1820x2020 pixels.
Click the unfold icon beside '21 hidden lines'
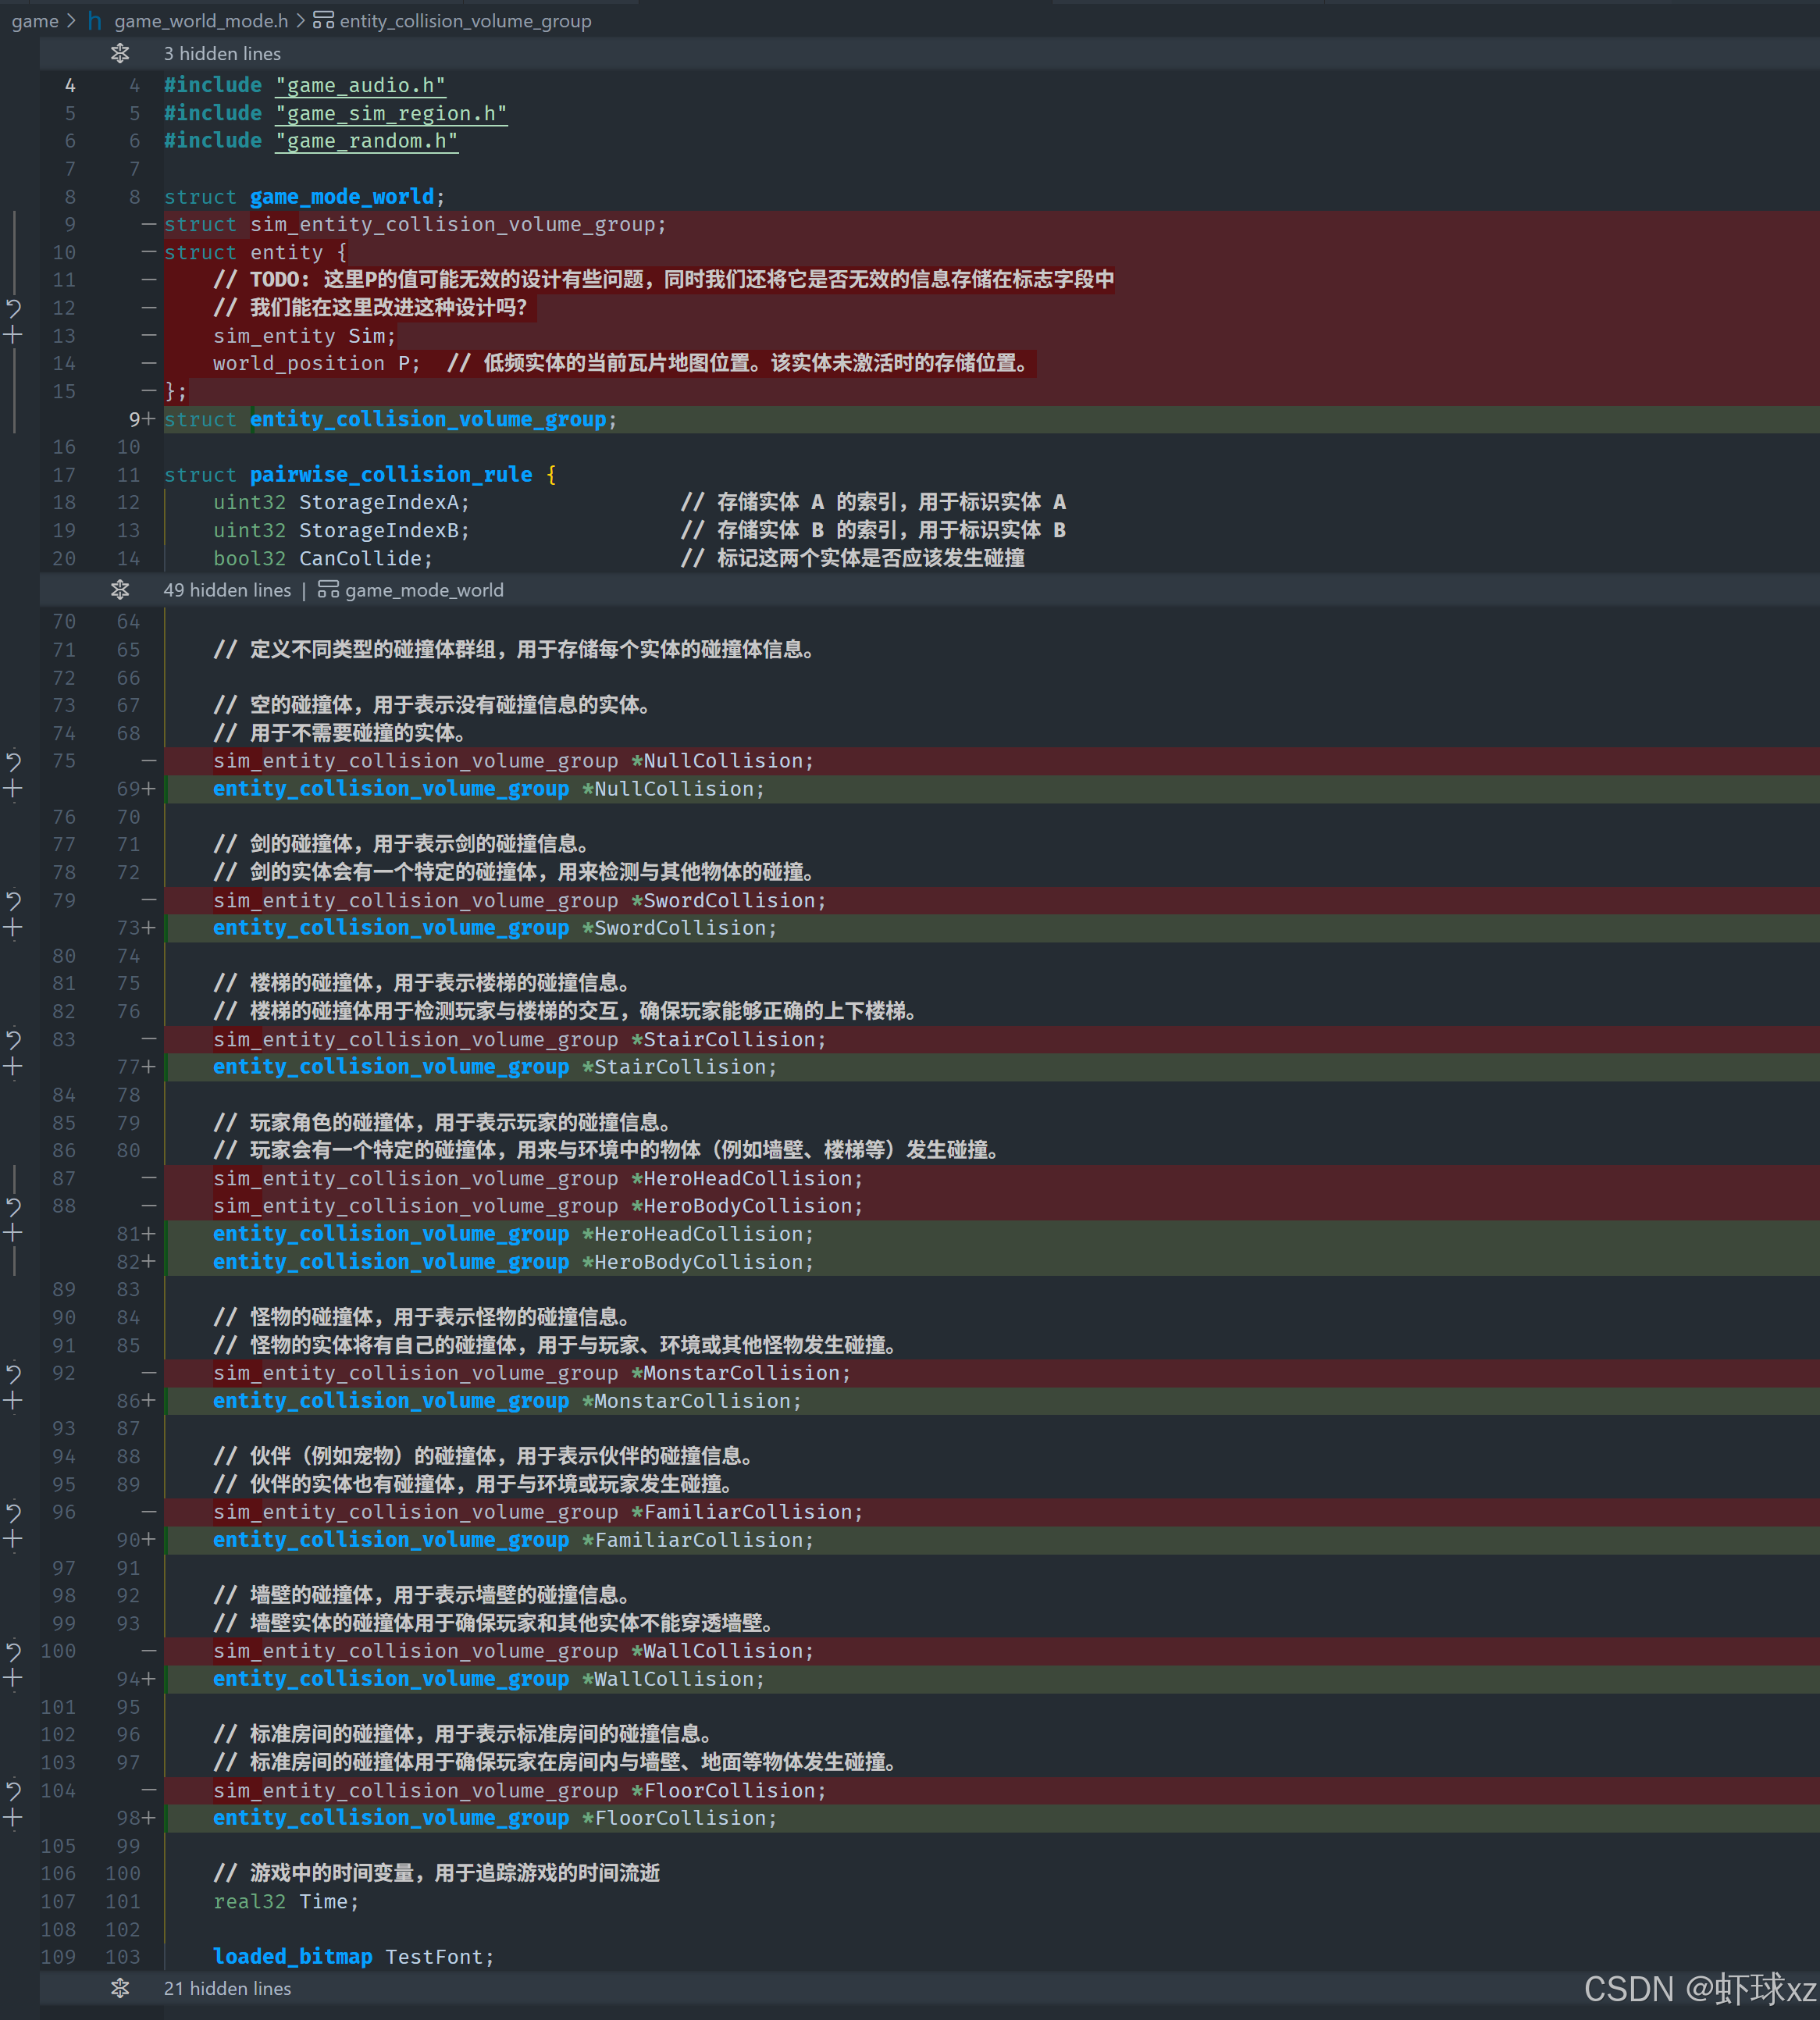tap(120, 1988)
